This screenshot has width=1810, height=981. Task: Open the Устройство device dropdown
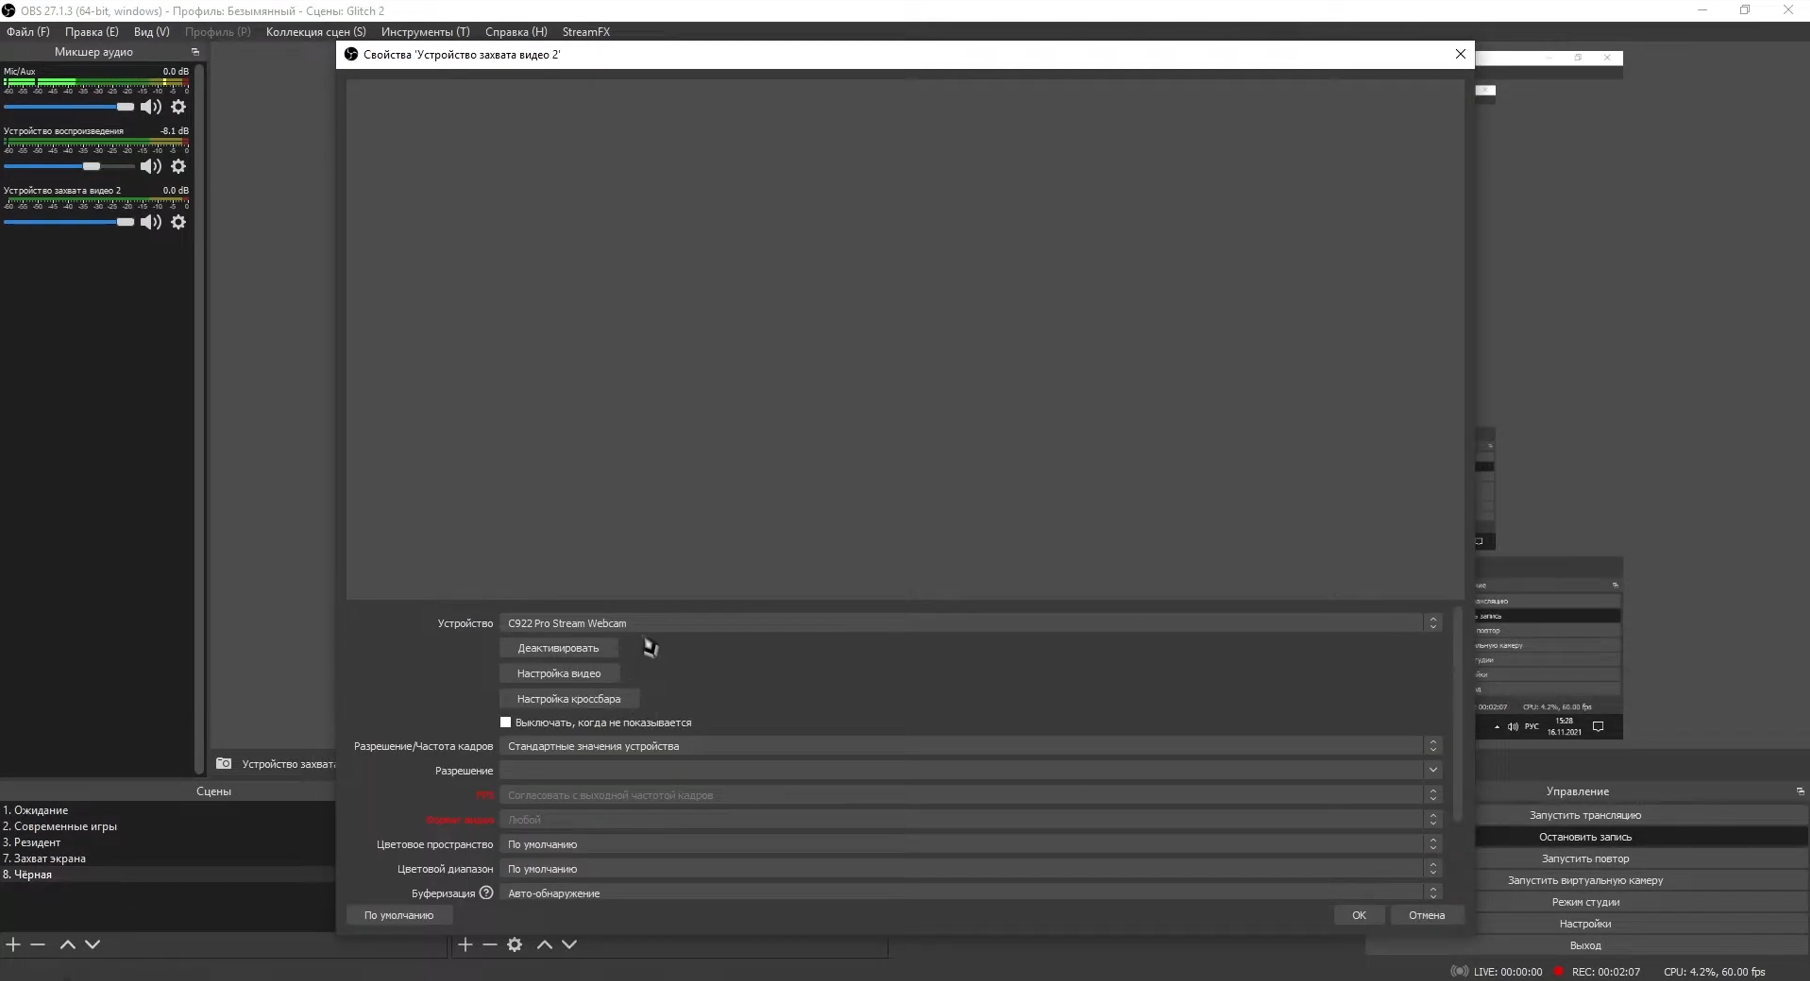[x=968, y=623]
